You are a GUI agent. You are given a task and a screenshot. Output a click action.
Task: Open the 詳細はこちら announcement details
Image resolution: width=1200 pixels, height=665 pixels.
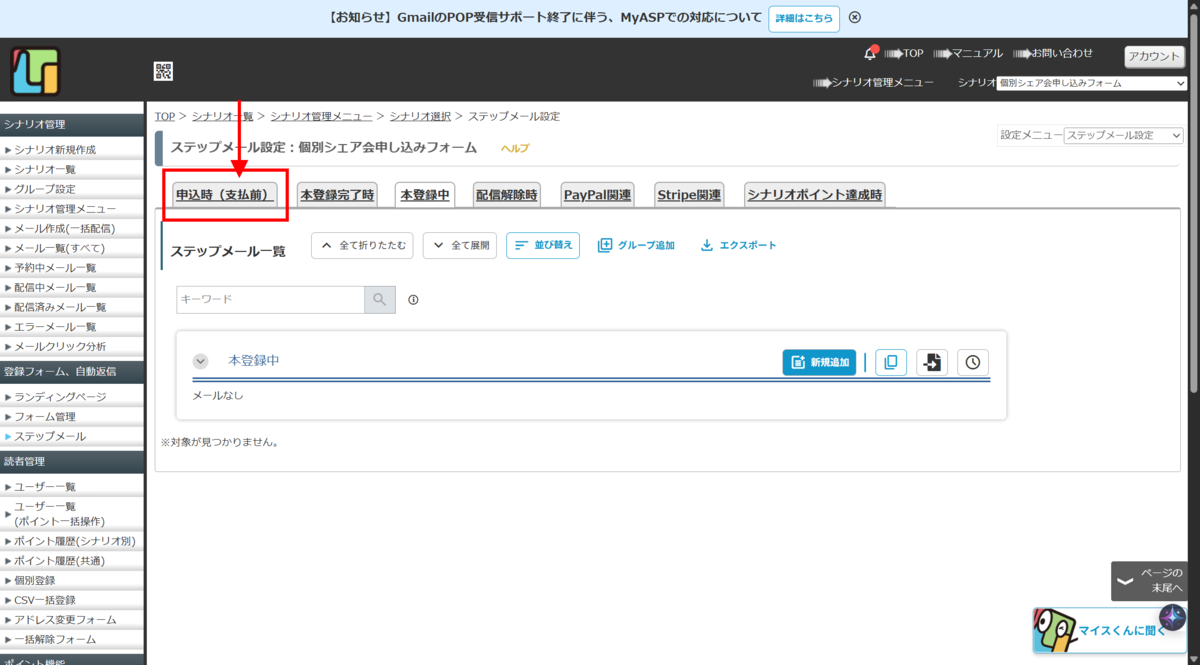pyautogui.click(x=804, y=18)
